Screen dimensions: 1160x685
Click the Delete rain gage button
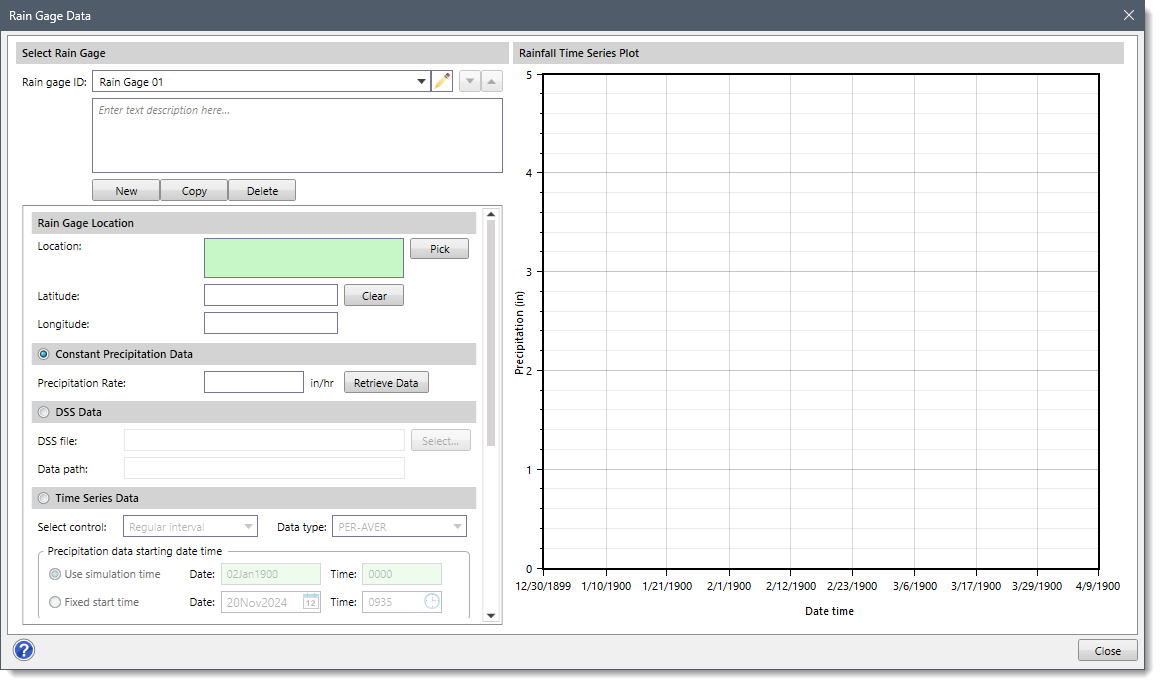click(x=262, y=191)
